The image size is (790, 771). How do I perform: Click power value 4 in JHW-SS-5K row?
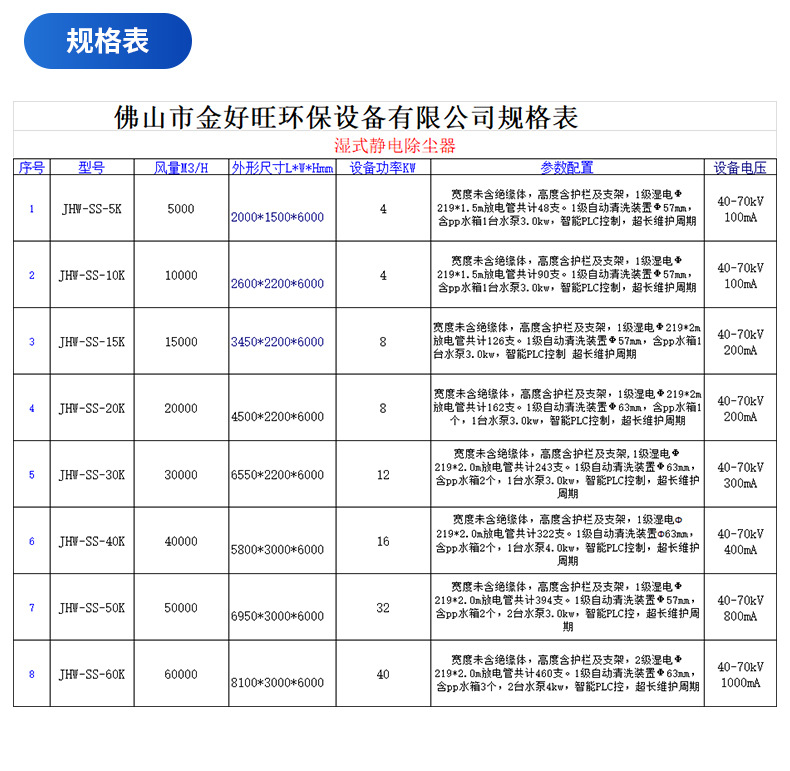(383, 209)
